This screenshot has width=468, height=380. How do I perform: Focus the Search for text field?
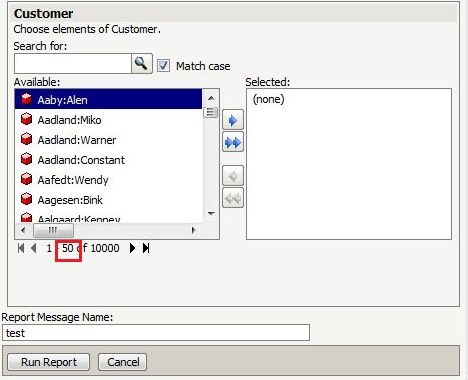pyautogui.click(x=73, y=64)
